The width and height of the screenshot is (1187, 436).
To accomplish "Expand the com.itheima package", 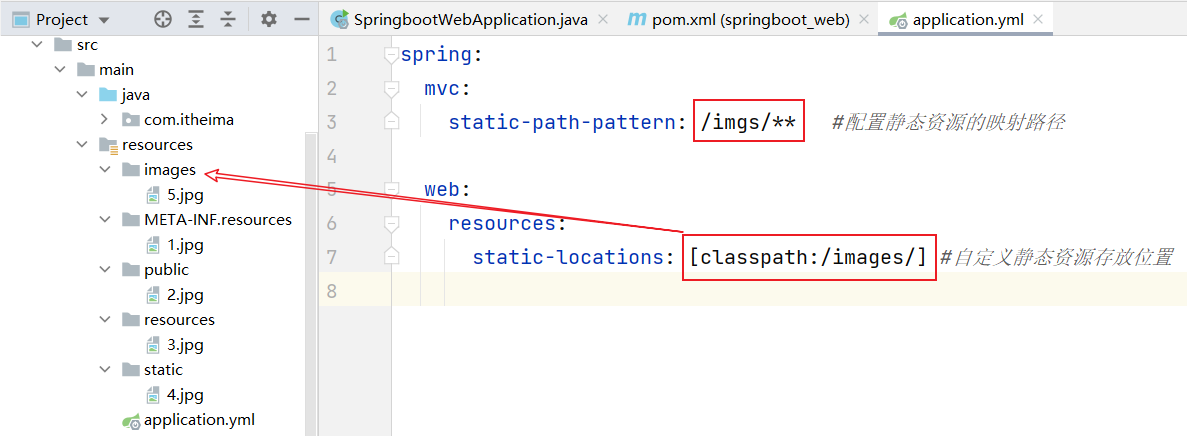I will point(105,120).
